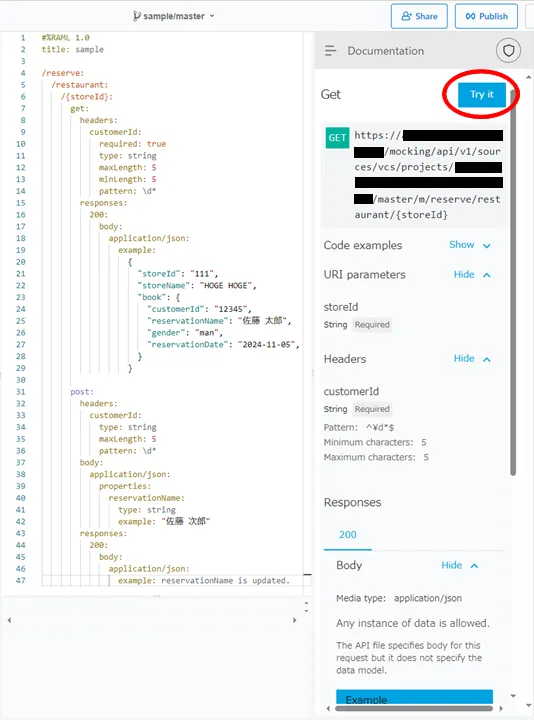The width and height of the screenshot is (534, 720).
Task: Click the editor horizontal scroll left arrow
Action: point(9,620)
